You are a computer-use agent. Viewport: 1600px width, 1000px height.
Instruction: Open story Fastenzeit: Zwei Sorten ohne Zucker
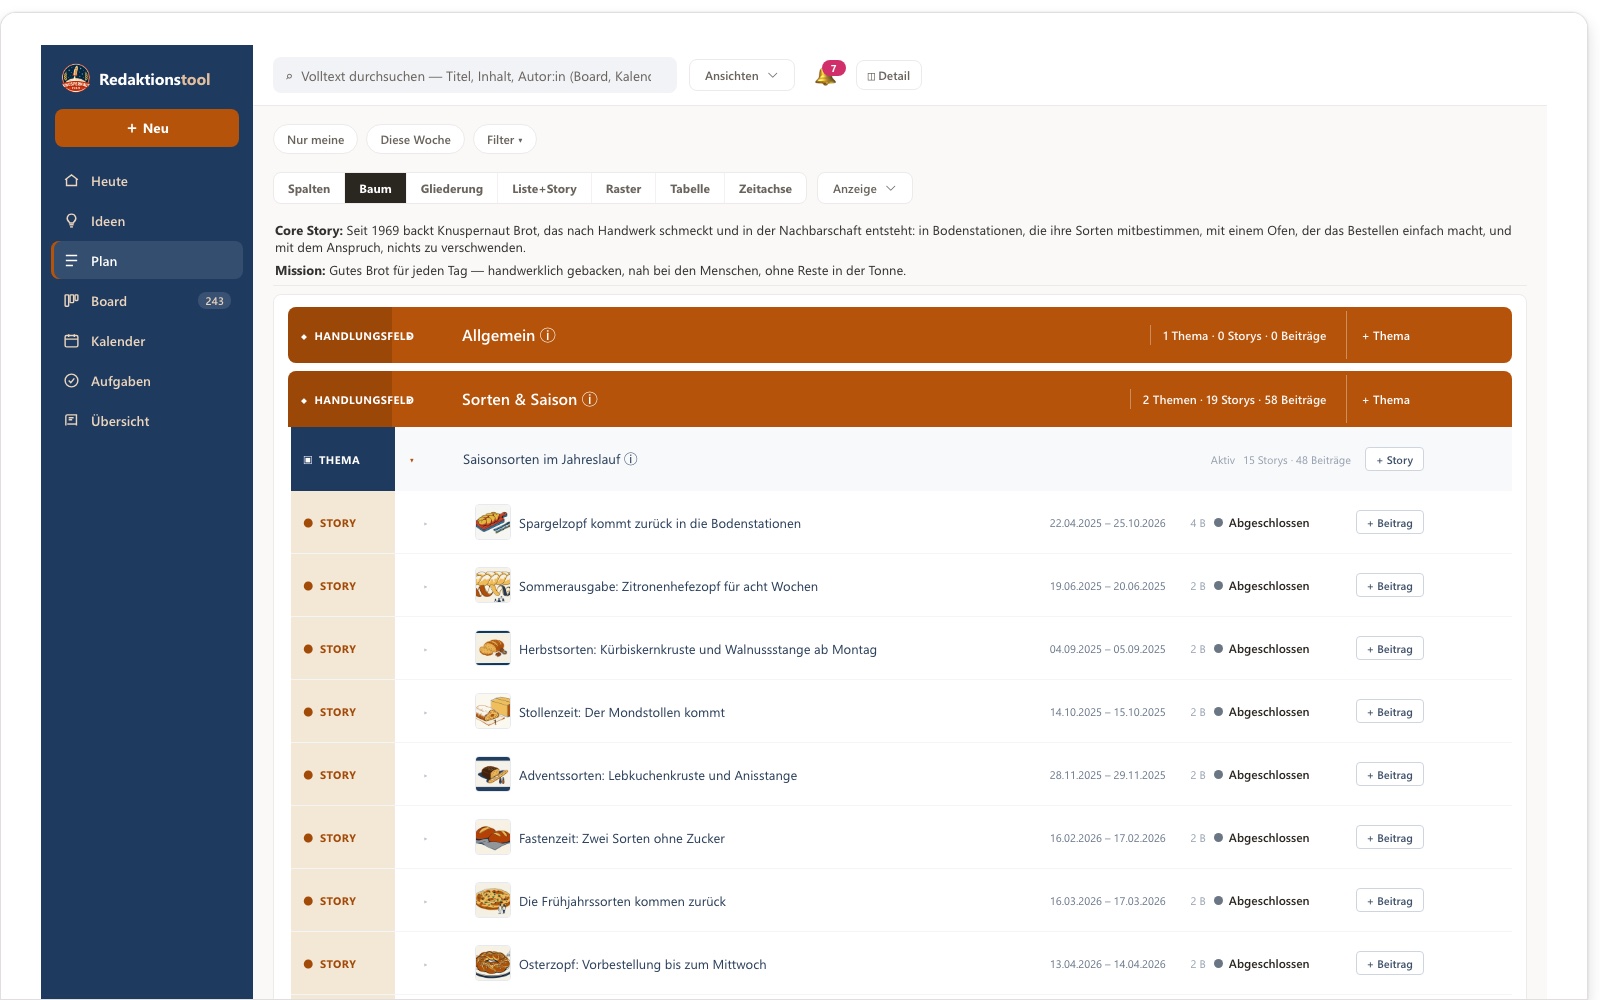622,839
